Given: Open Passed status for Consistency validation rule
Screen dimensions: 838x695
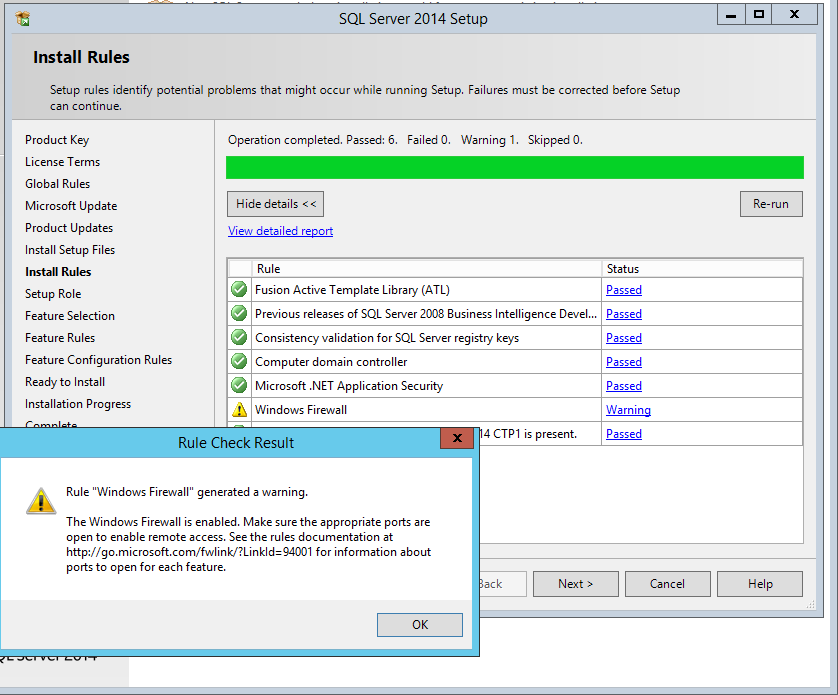Looking at the screenshot, I should coord(624,338).
